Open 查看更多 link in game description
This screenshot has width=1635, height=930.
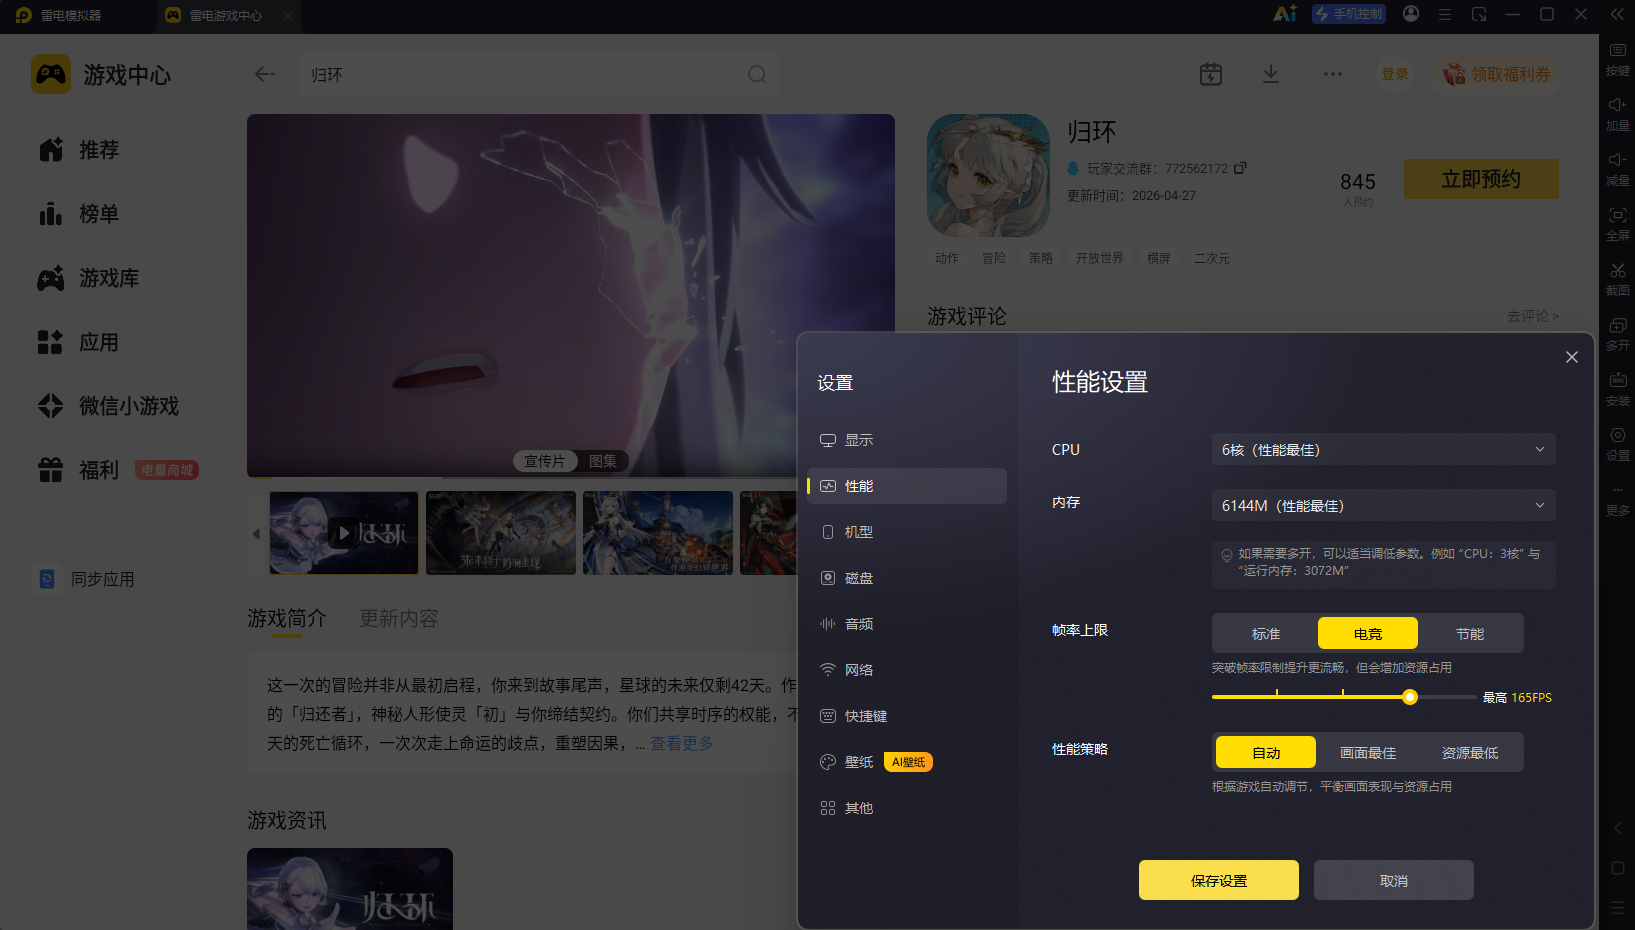click(682, 743)
